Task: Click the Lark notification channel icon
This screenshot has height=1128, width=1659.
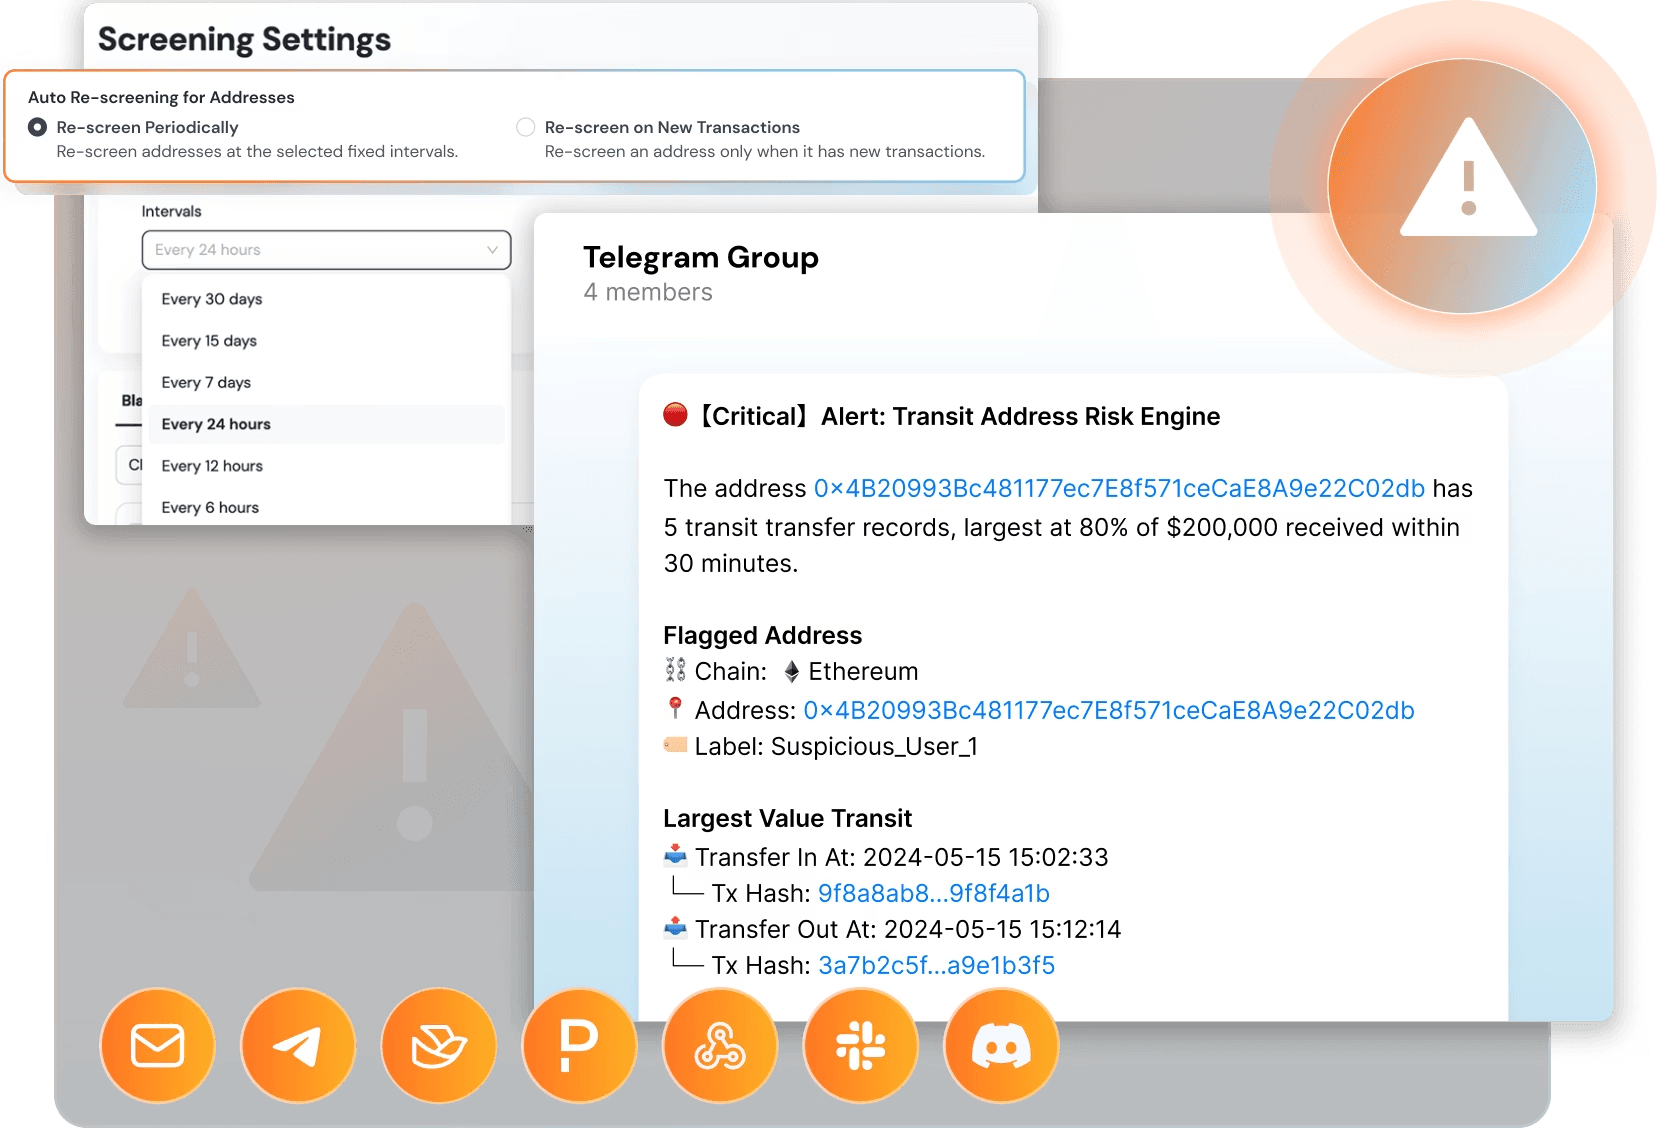Action: tap(438, 1044)
